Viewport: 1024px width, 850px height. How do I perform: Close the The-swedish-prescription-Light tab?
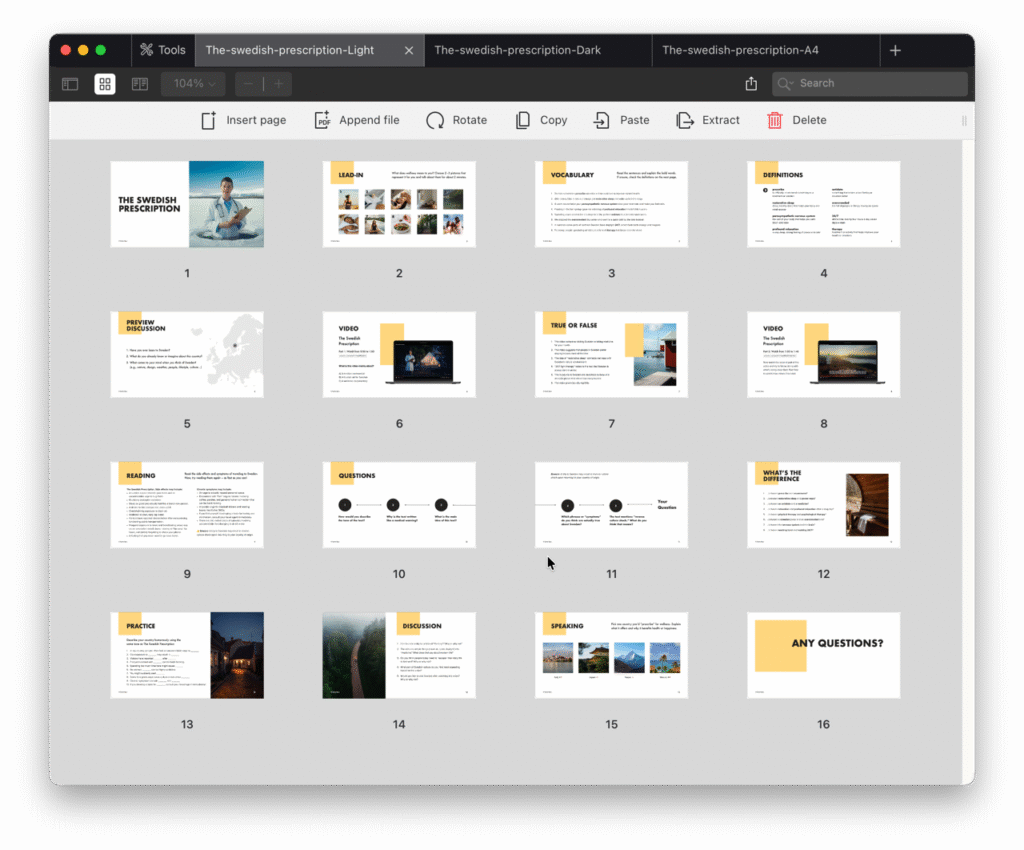[409, 50]
